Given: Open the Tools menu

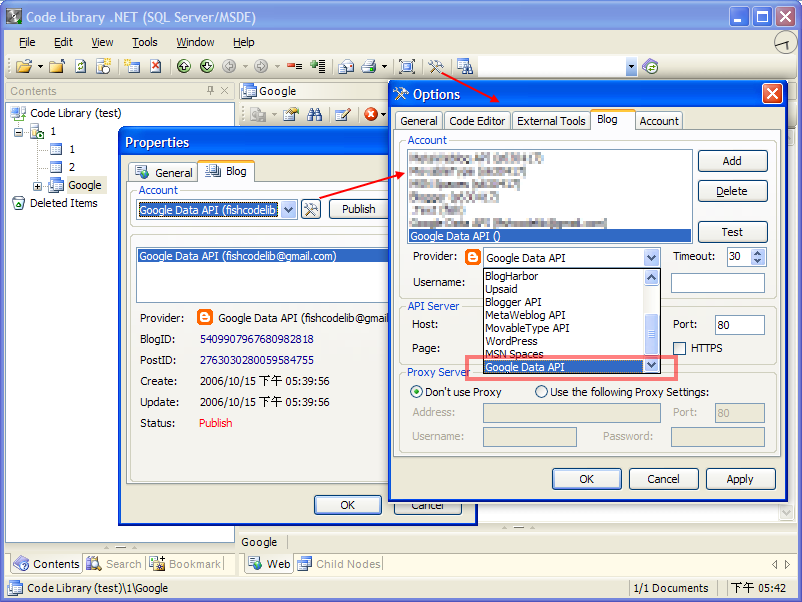Looking at the screenshot, I should pos(145,42).
